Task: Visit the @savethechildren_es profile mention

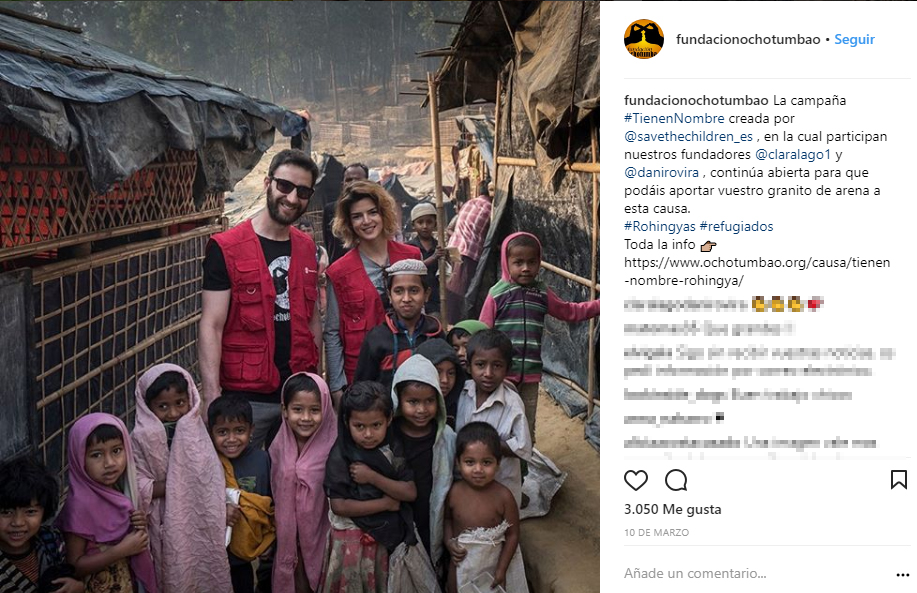Action: [688, 137]
